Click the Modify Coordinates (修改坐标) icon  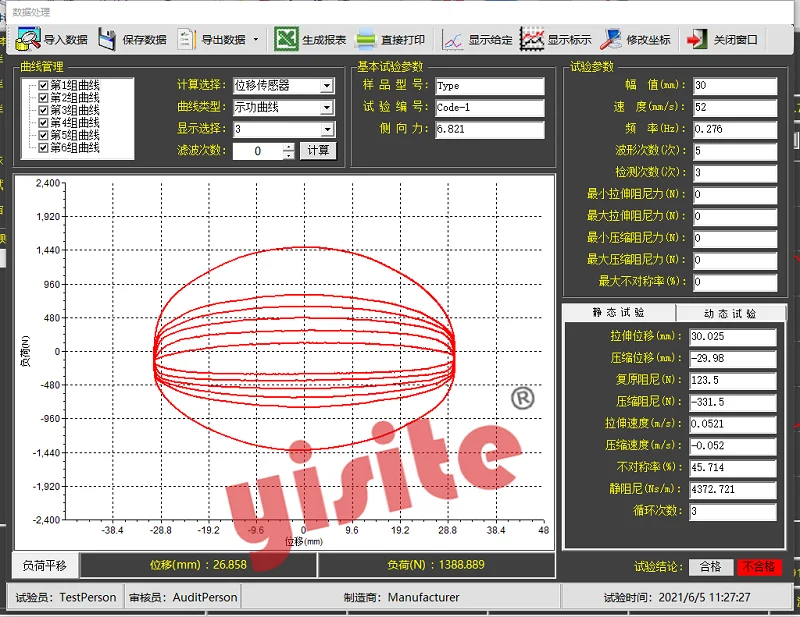click(x=611, y=39)
